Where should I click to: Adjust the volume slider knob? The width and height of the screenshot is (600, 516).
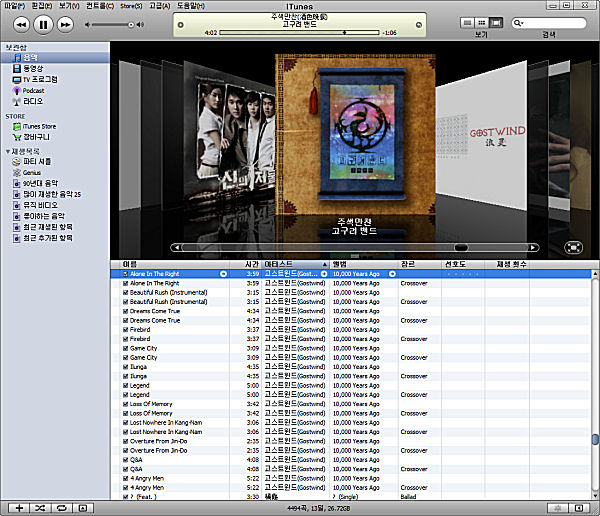coord(131,25)
